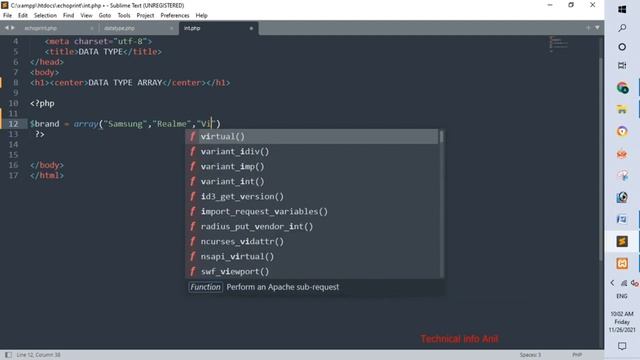Choose radius_put_vendor_int() suggestion
Screen dimensions: 640x360
click(312, 227)
